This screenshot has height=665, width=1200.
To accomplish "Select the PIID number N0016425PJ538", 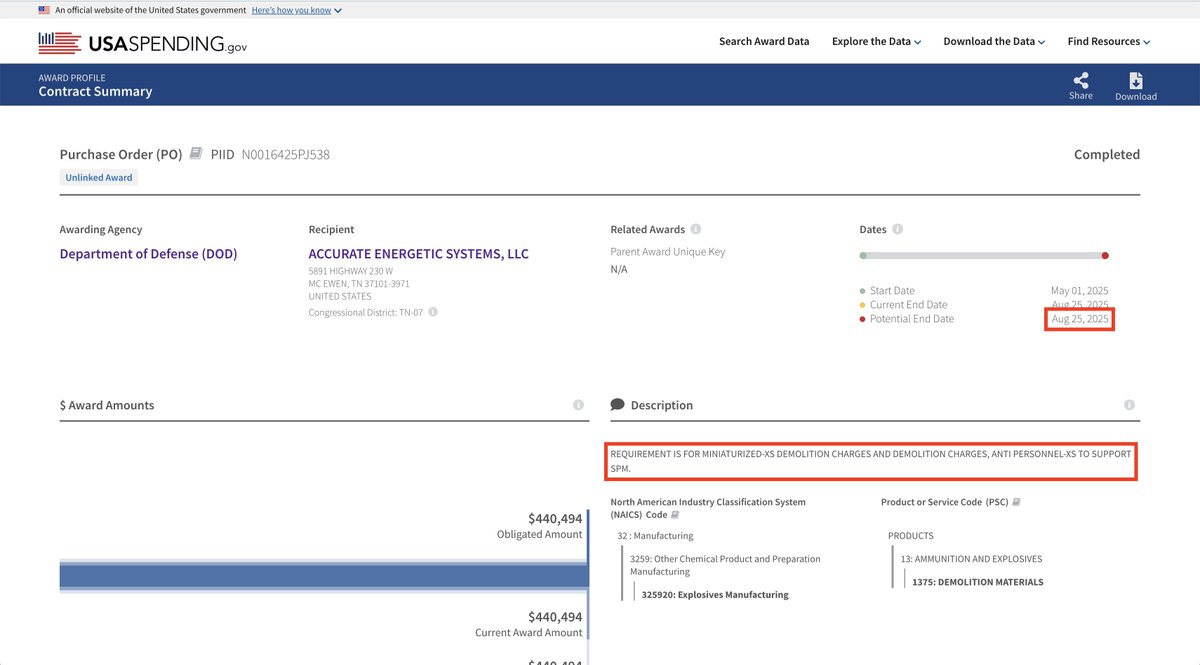I will pos(286,155).
